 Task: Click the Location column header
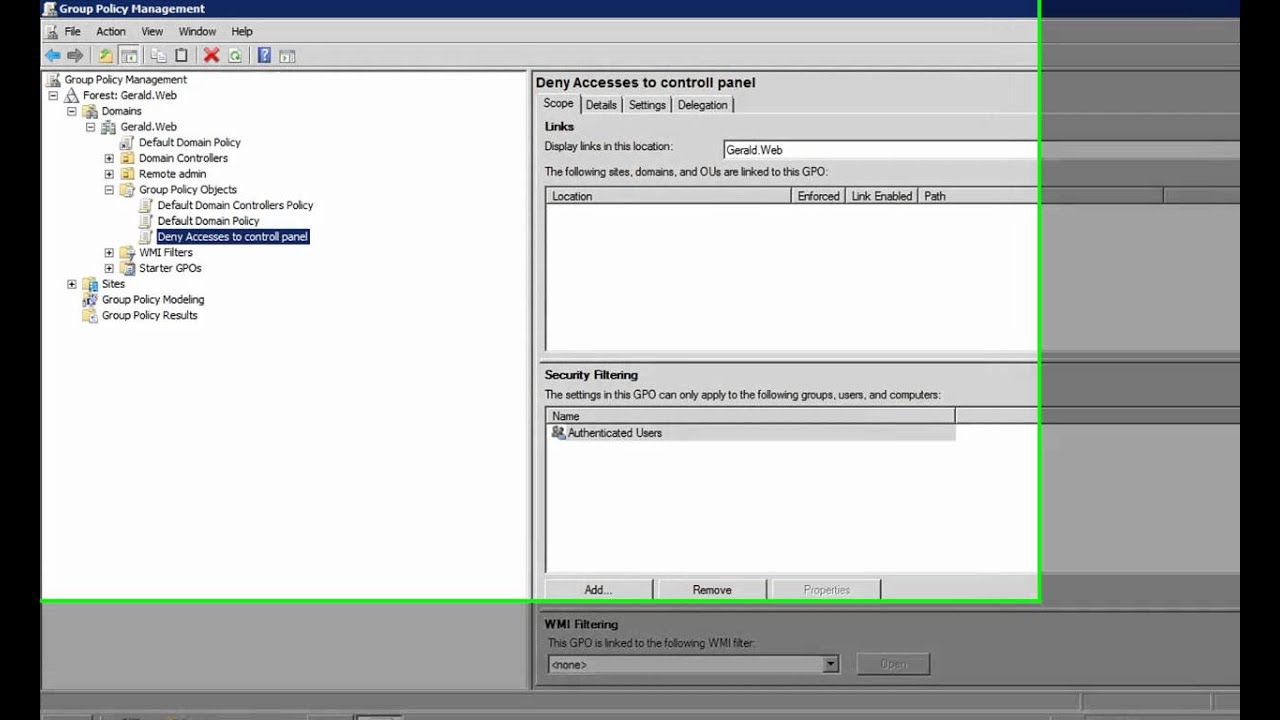coord(669,197)
